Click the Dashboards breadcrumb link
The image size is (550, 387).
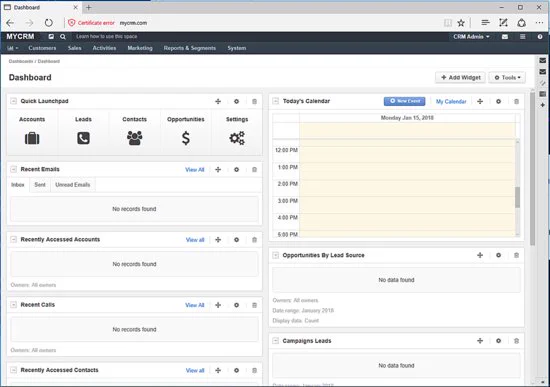21,61
